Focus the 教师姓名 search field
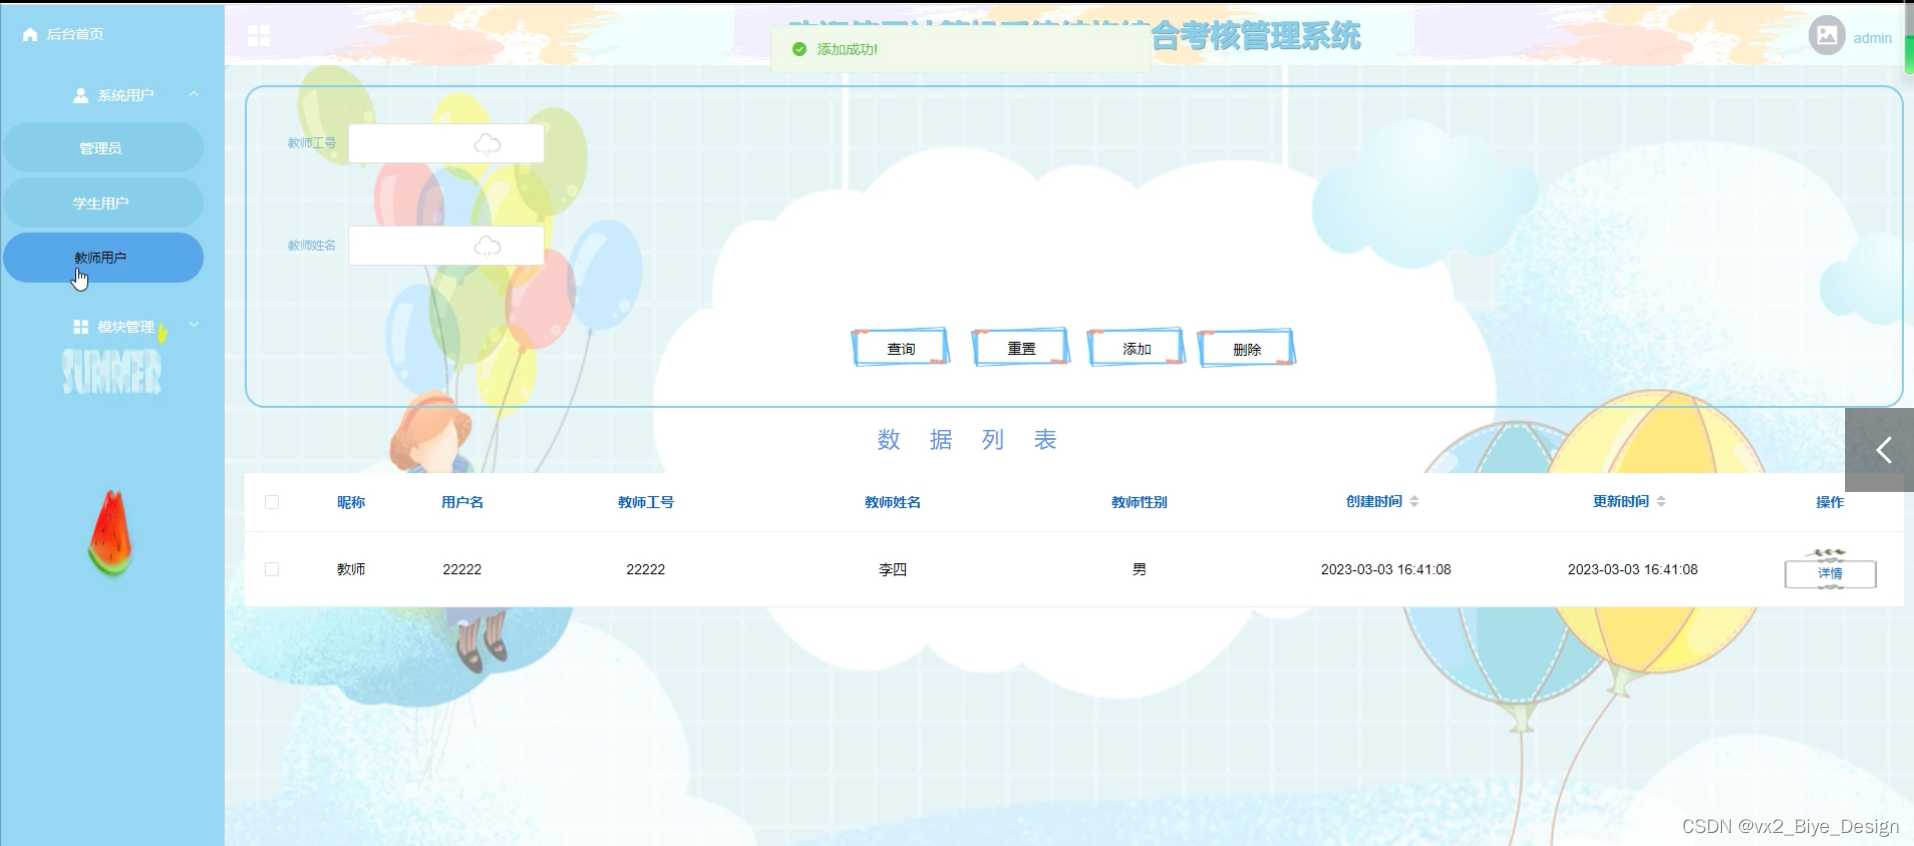1914x846 pixels. pyautogui.click(x=446, y=245)
